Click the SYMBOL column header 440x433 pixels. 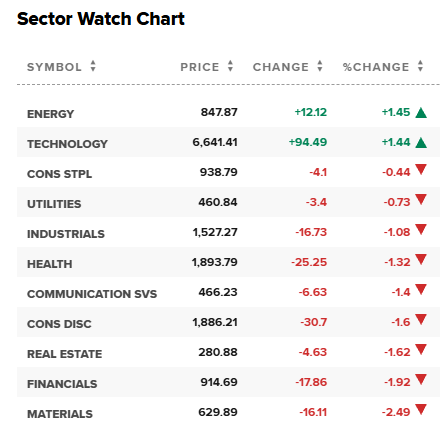pyautogui.click(x=54, y=67)
